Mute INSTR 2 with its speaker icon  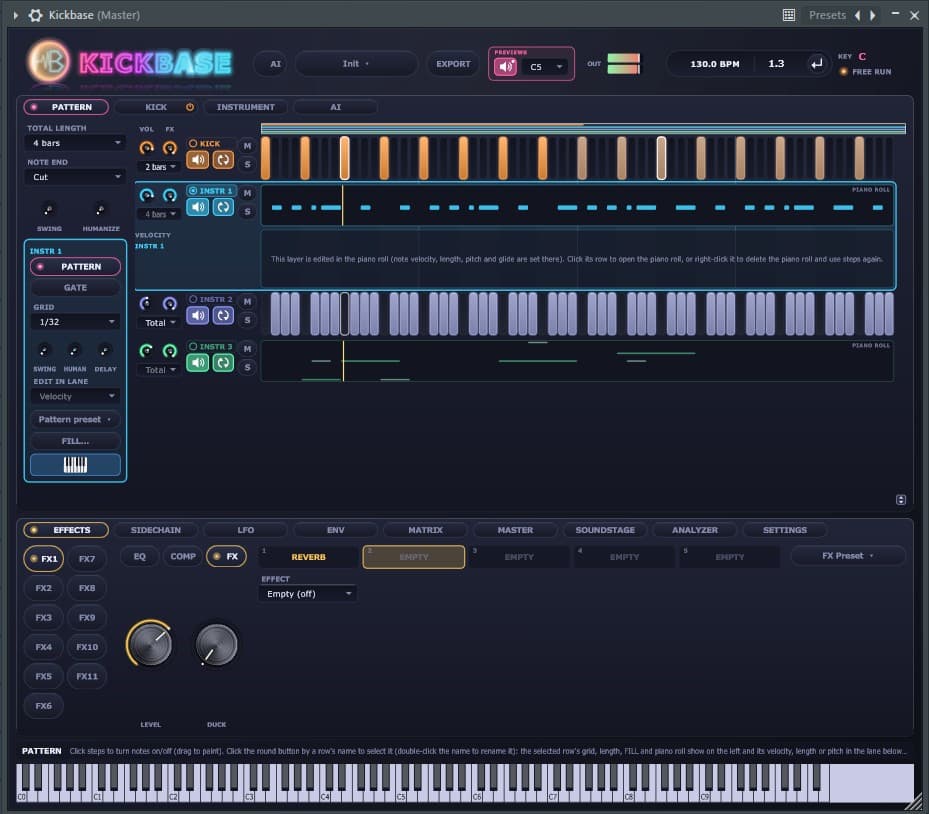click(198, 315)
